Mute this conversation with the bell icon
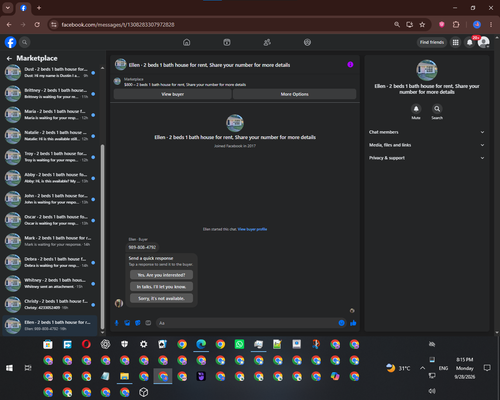The width and height of the screenshot is (500, 400). pos(416,109)
